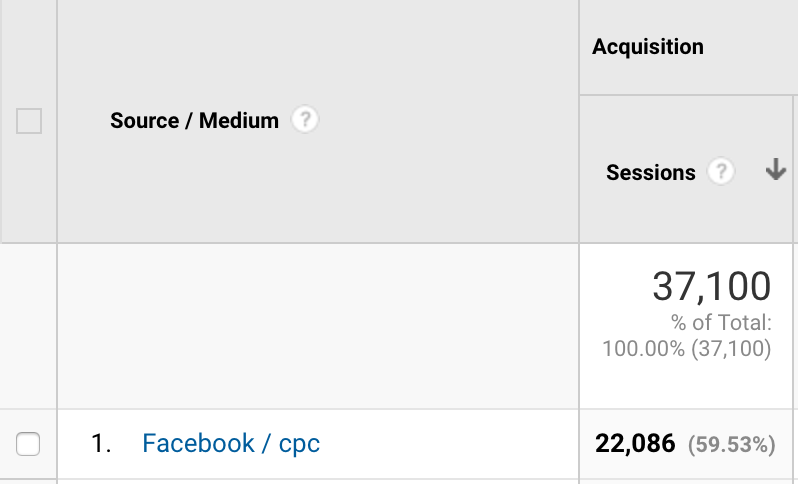Click the empty summary cell below the header checkbox
The height and width of the screenshot is (484, 798).
[28, 326]
